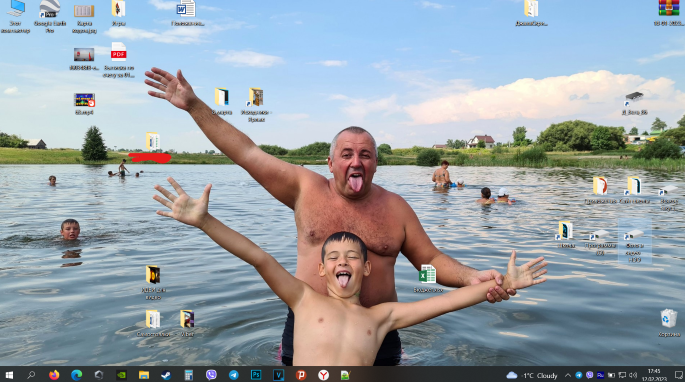Open the Windows Start menu
The width and height of the screenshot is (685, 382).
click(x=9, y=375)
